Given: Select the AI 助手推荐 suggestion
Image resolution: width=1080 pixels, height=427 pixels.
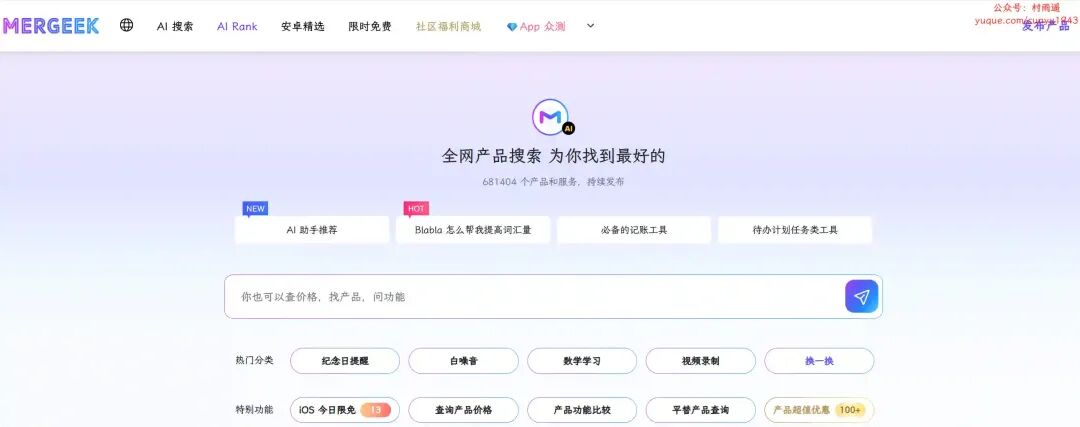Looking at the screenshot, I should (x=312, y=230).
